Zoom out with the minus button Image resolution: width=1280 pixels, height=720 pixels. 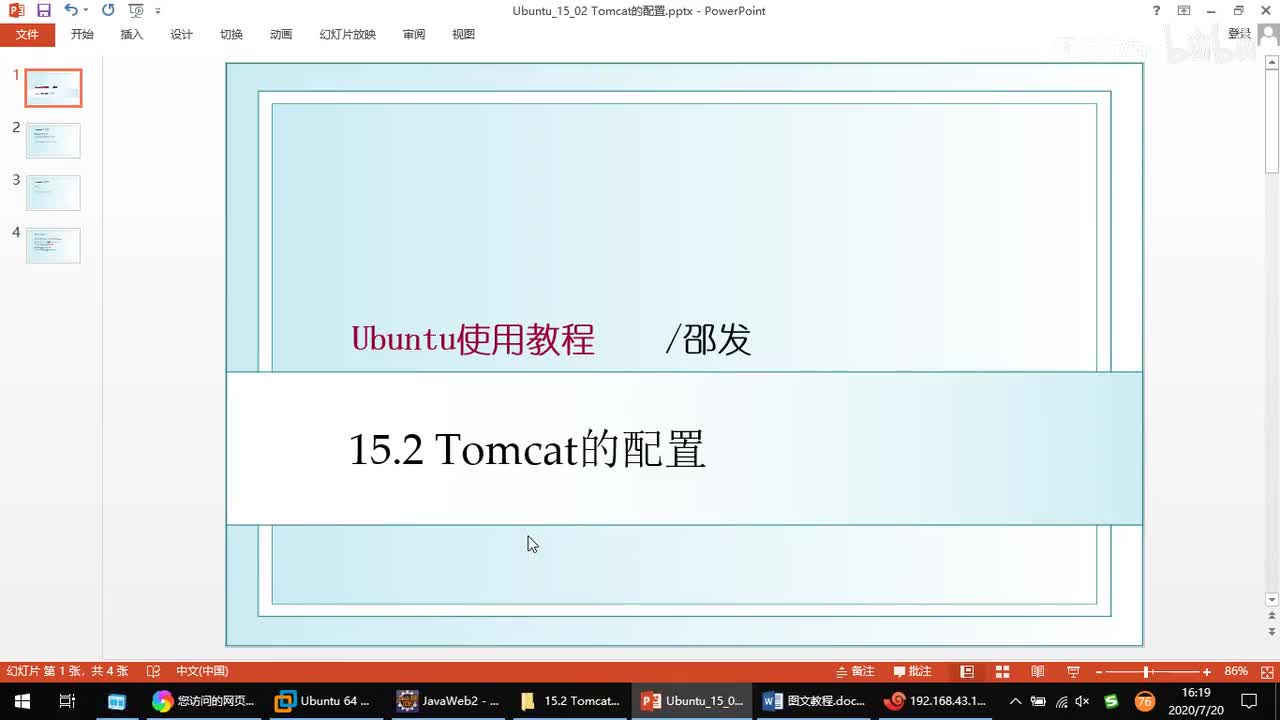tap(1099, 672)
